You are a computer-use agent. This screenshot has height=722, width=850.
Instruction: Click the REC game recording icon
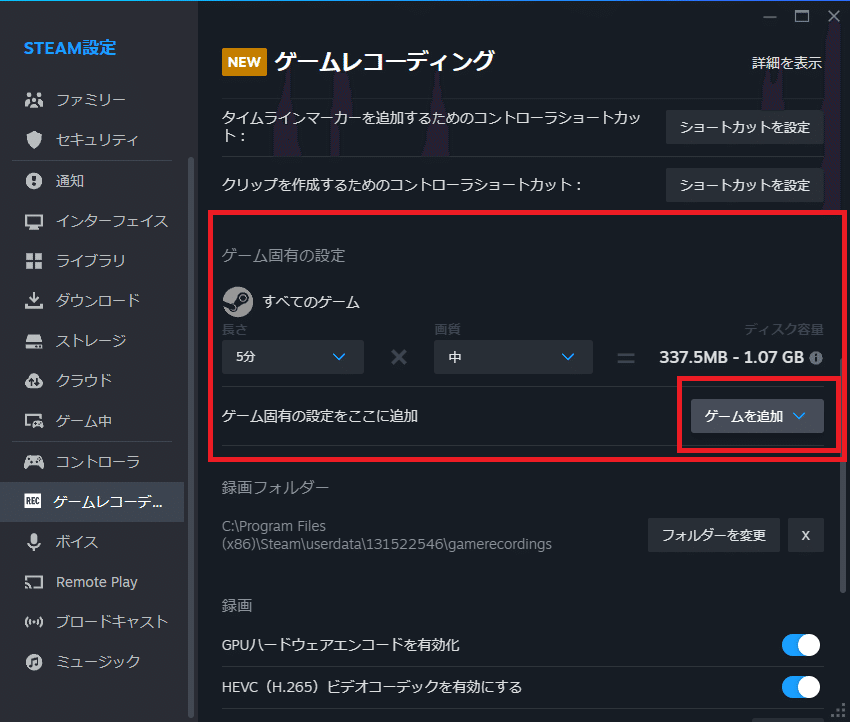(33, 501)
